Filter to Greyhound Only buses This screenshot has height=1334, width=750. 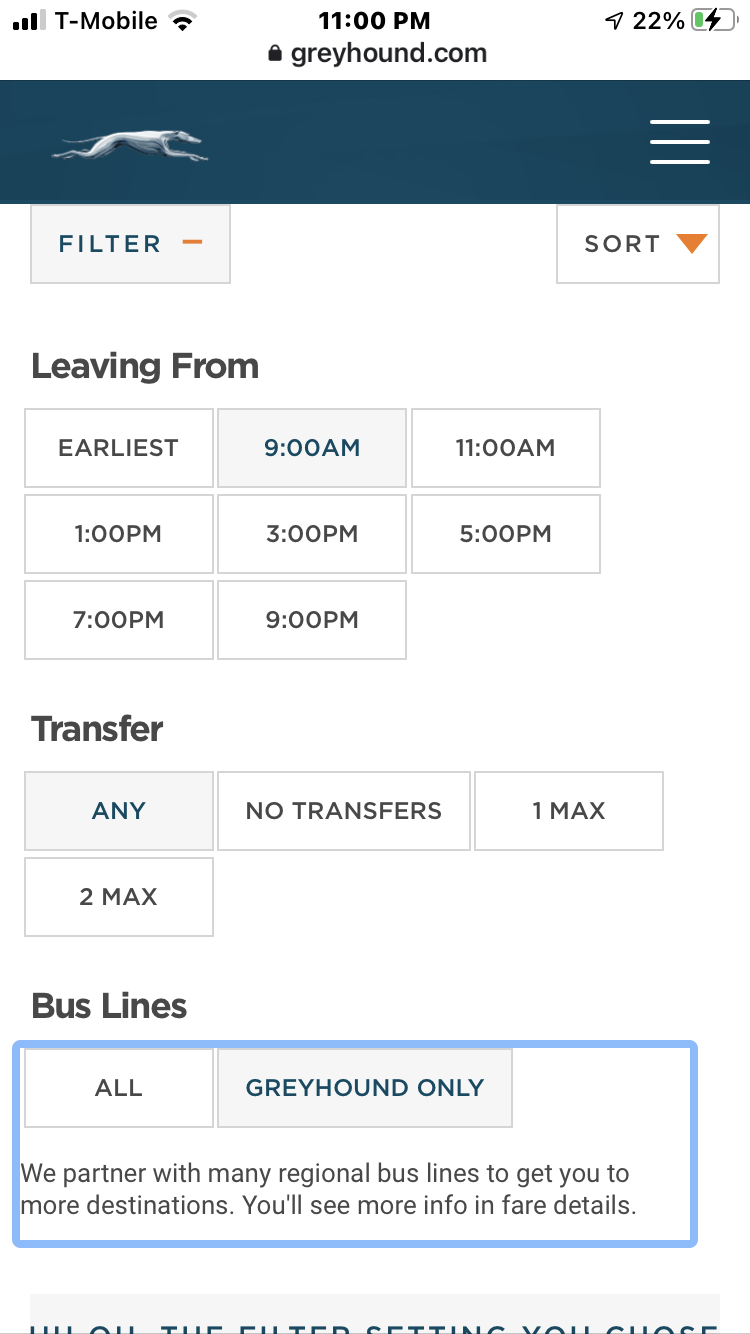[365, 1087]
